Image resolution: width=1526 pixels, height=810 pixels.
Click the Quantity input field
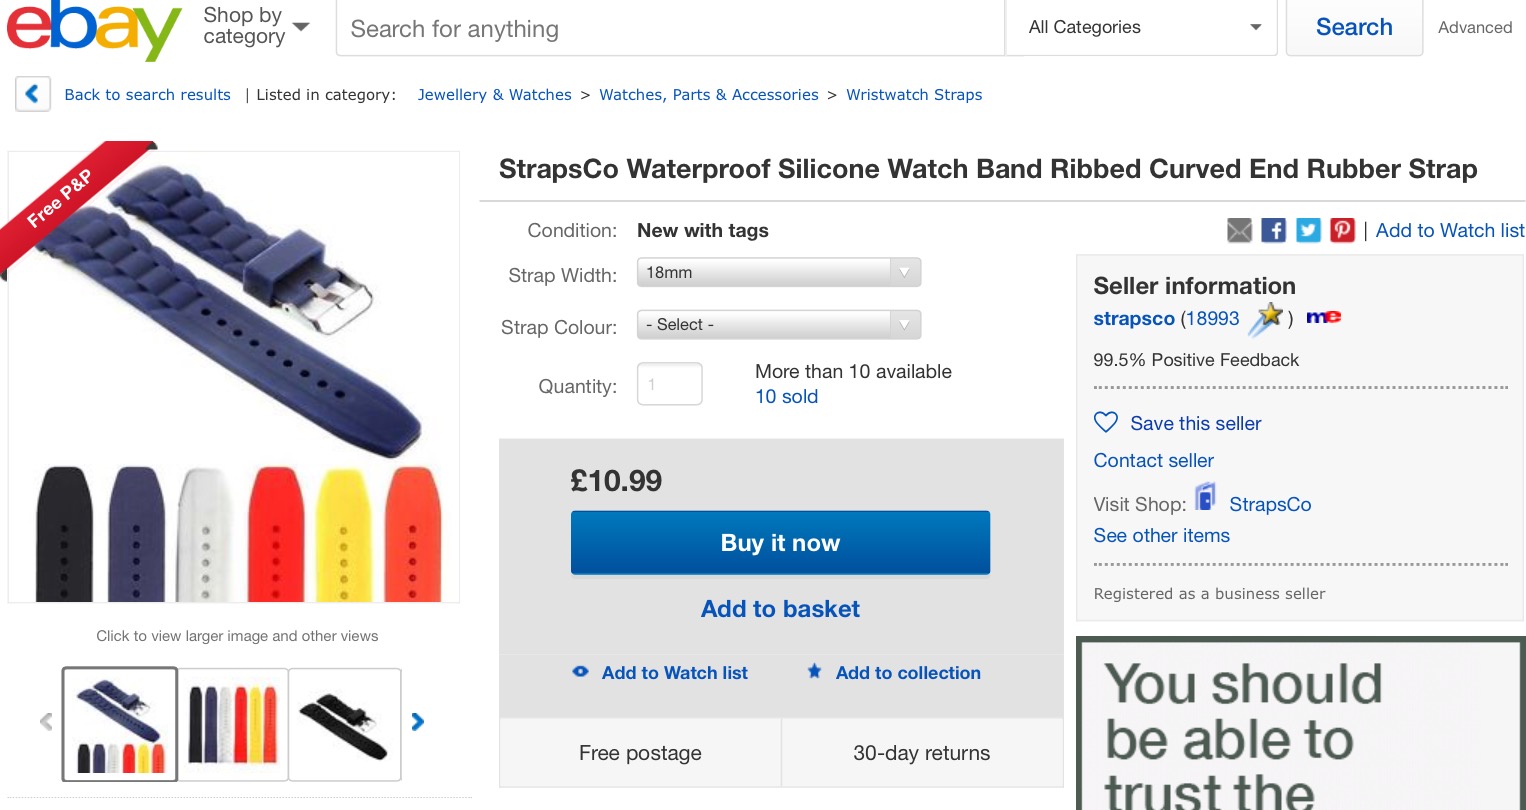coord(669,384)
